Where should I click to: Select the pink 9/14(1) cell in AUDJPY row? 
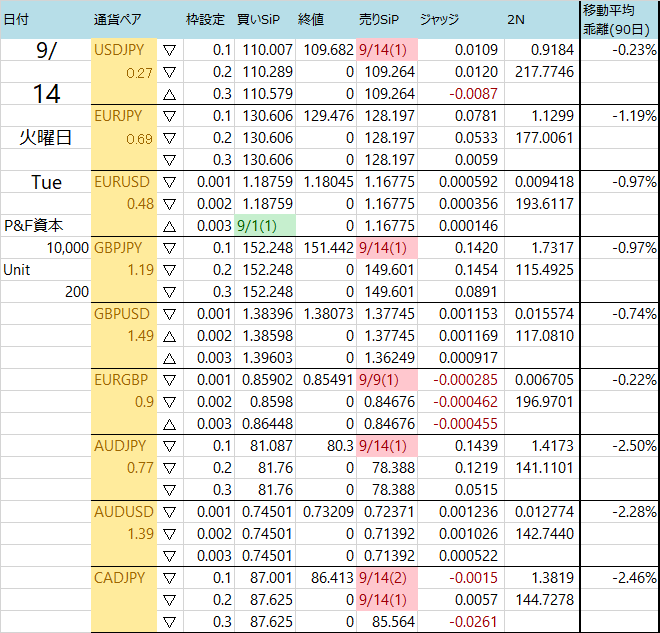tap(387, 446)
